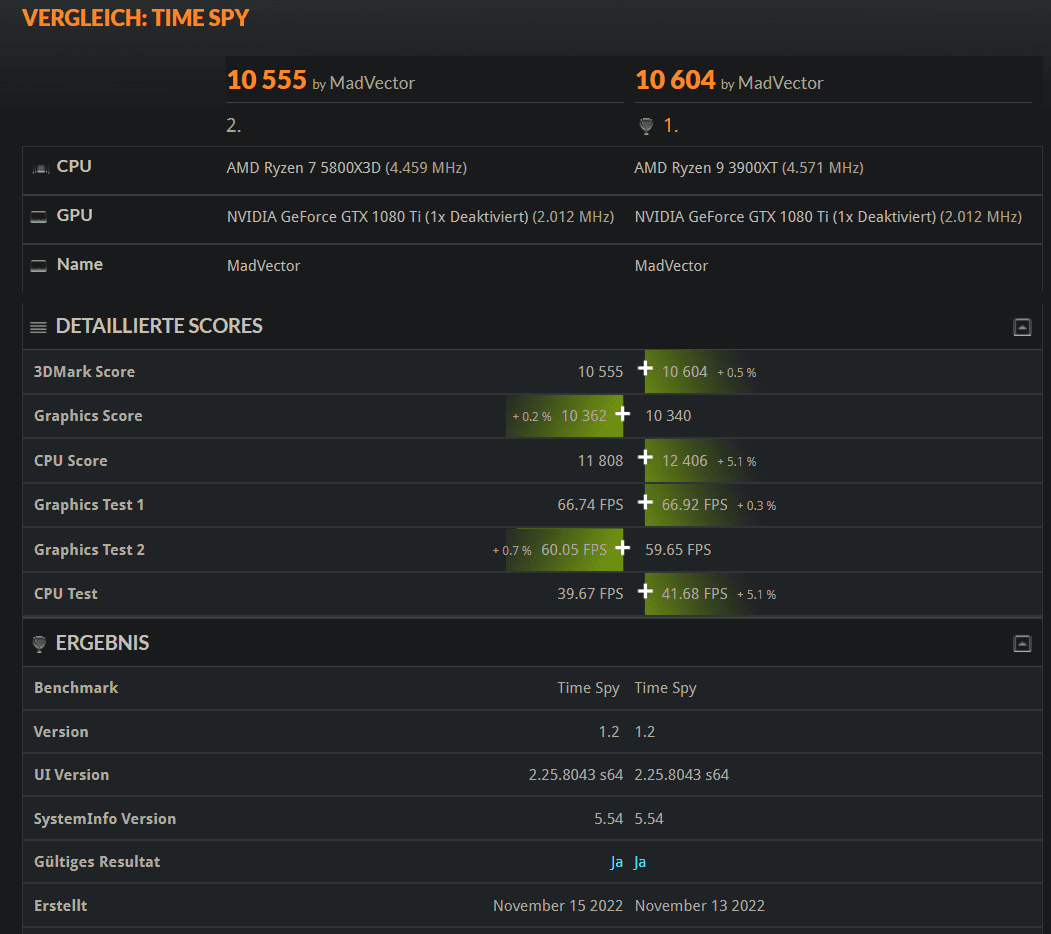Image resolution: width=1051 pixels, height=934 pixels.
Task: Select AMD Ryzen 7 5800X3D (4.459 MHz) text
Action: pyautogui.click(x=347, y=168)
